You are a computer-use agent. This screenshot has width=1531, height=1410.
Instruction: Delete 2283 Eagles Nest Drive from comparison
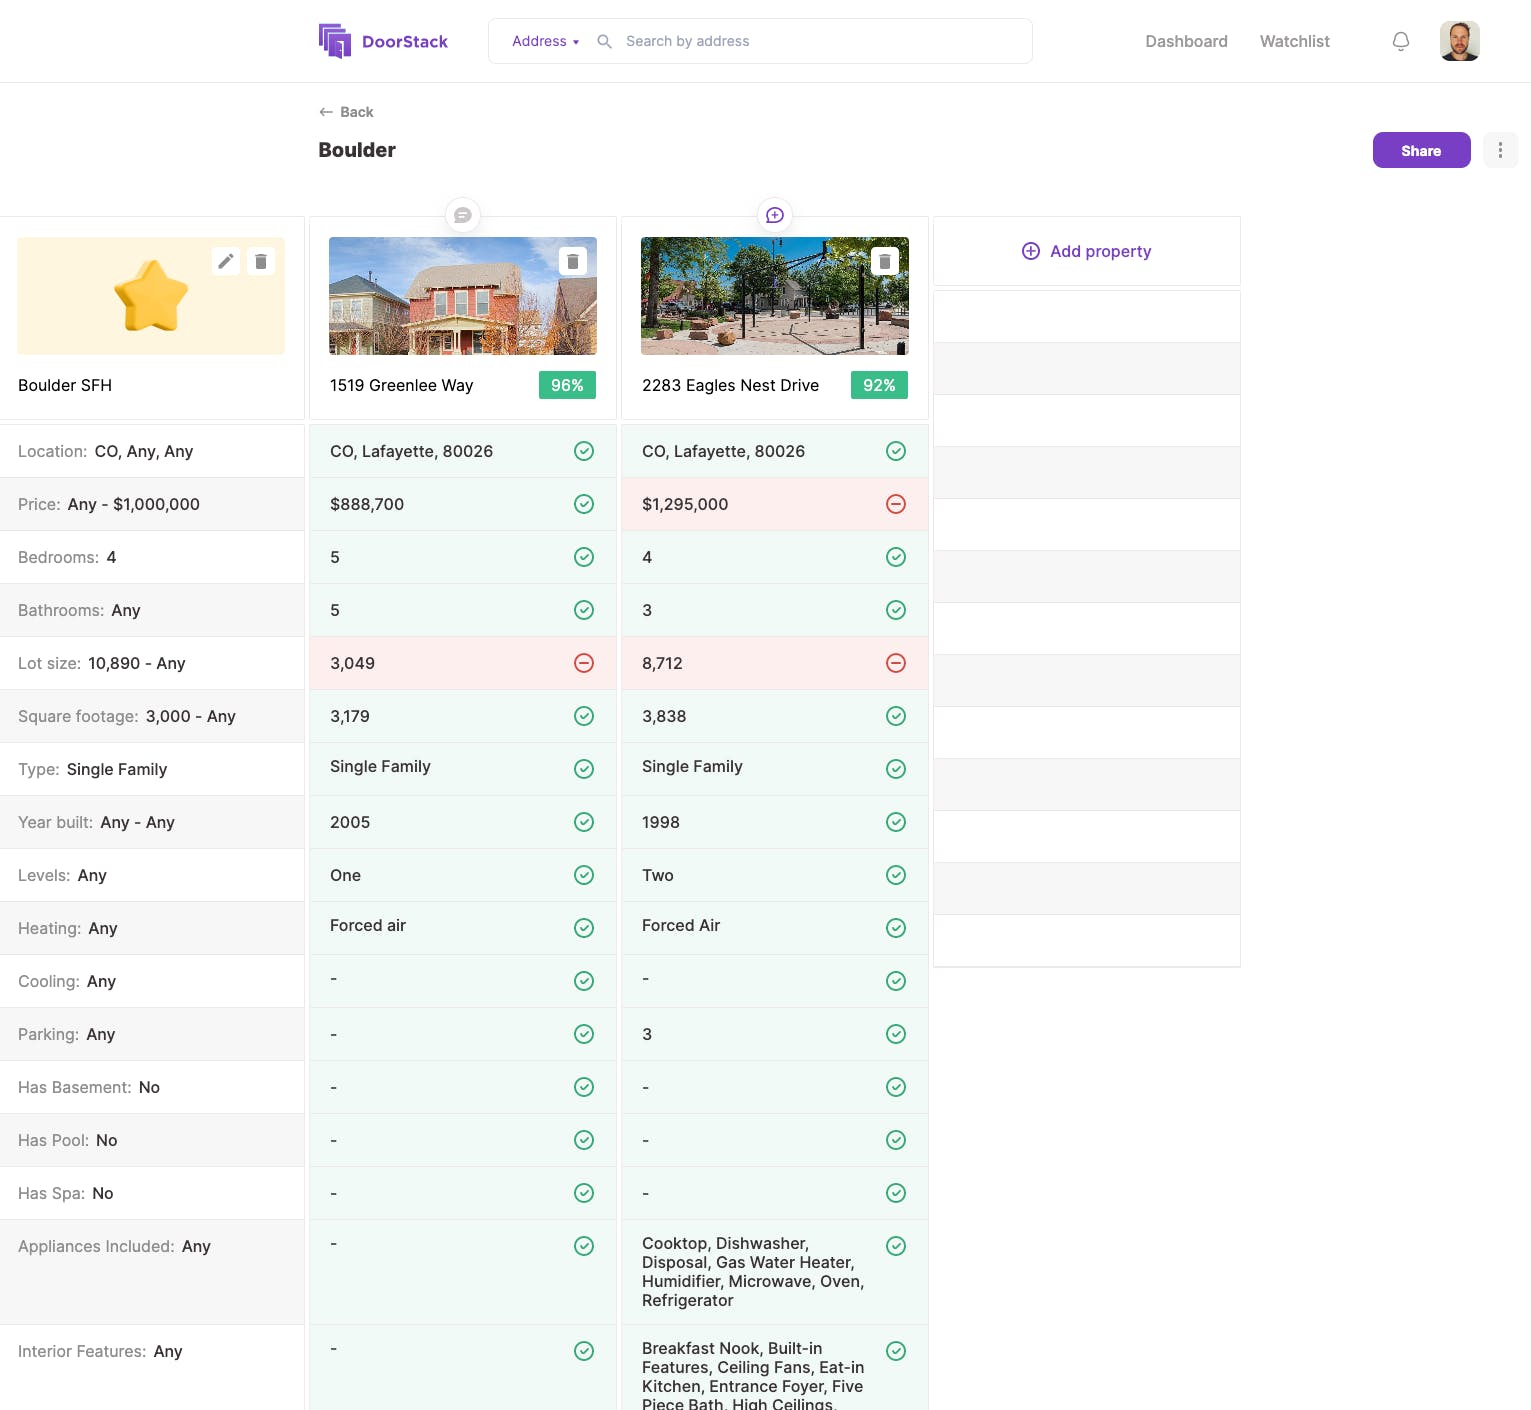click(885, 261)
